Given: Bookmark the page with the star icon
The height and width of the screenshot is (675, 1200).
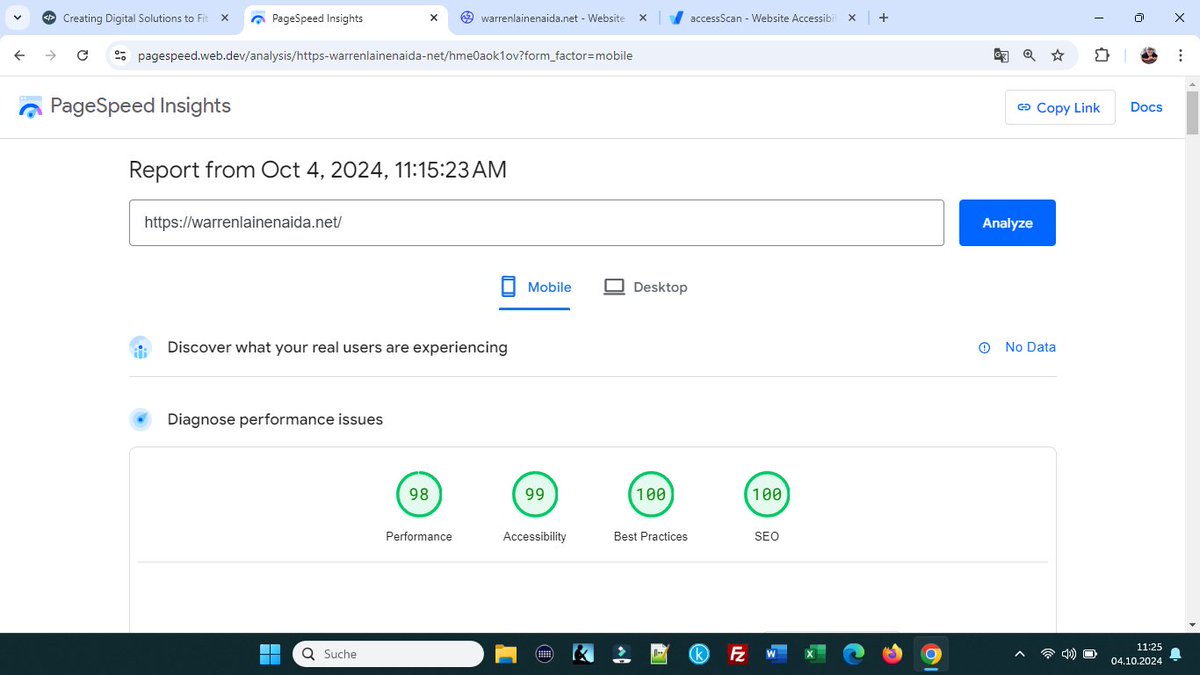Looking at the screenshot, I should tap(1058, 56).
